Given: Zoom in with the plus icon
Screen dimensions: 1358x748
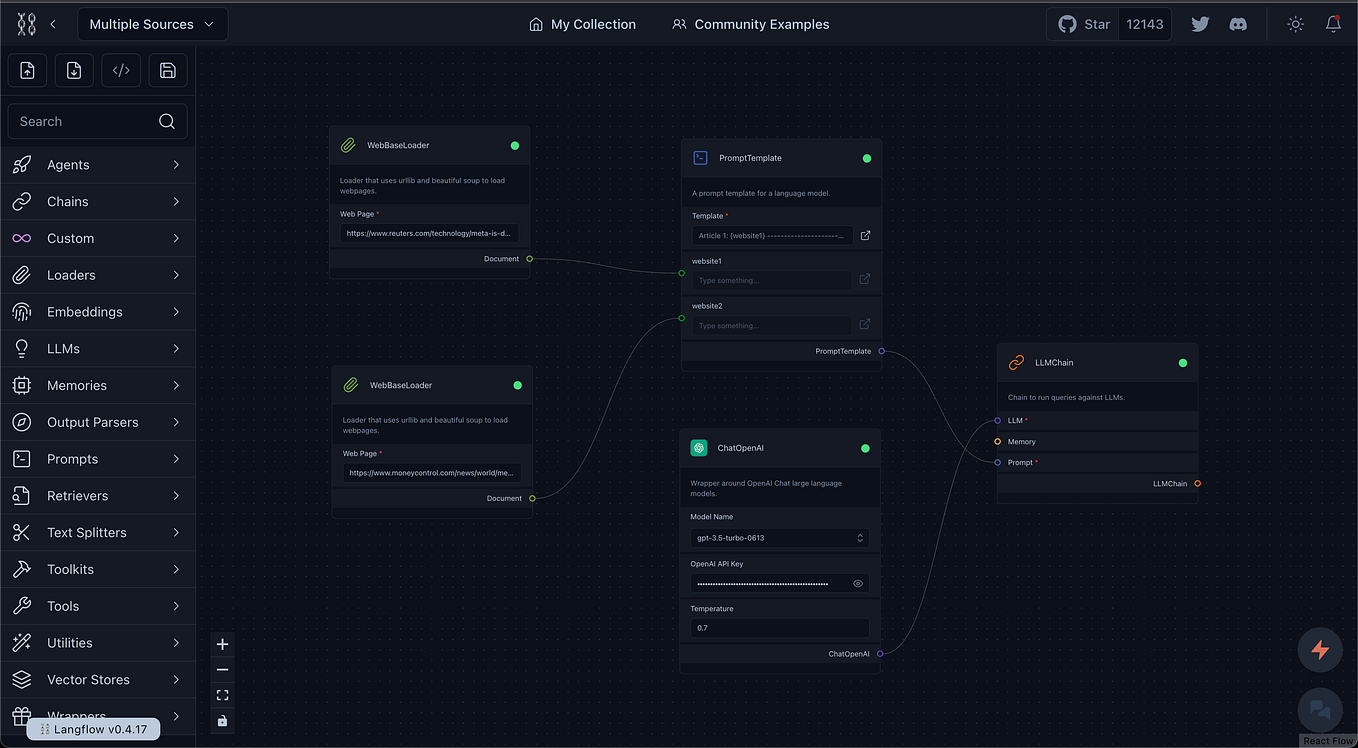Looking at the screenshot, I should click(222, 644).
